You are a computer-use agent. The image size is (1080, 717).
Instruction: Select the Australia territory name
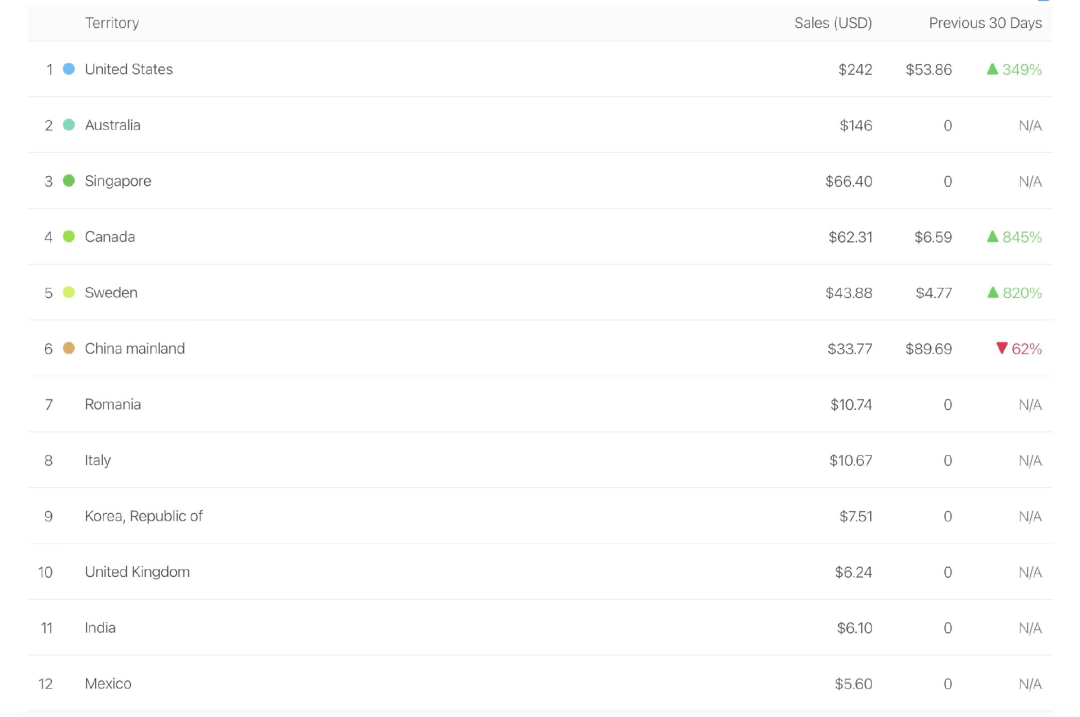point(112,125)
